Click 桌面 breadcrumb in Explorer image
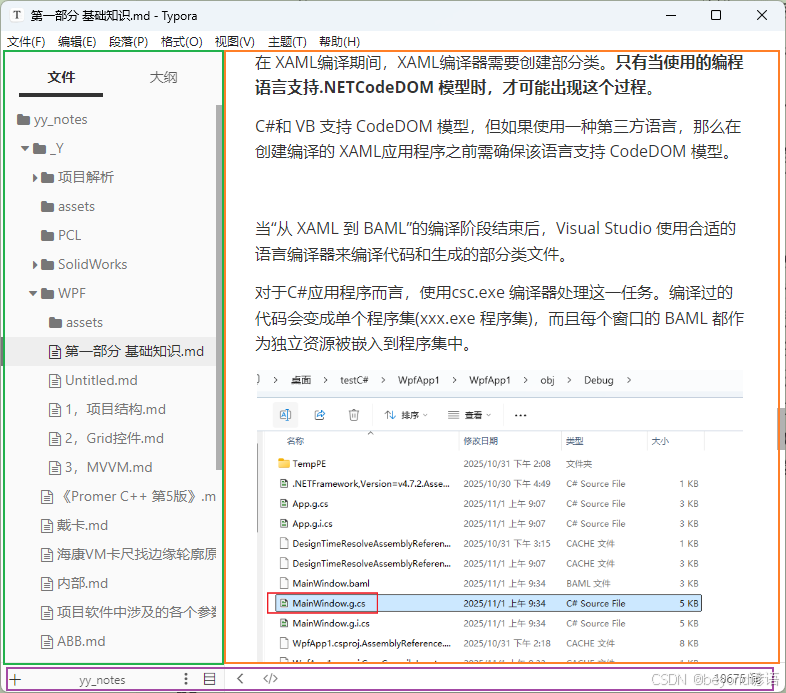The height and width of the screenshot is (693, 786). [301, 381]
